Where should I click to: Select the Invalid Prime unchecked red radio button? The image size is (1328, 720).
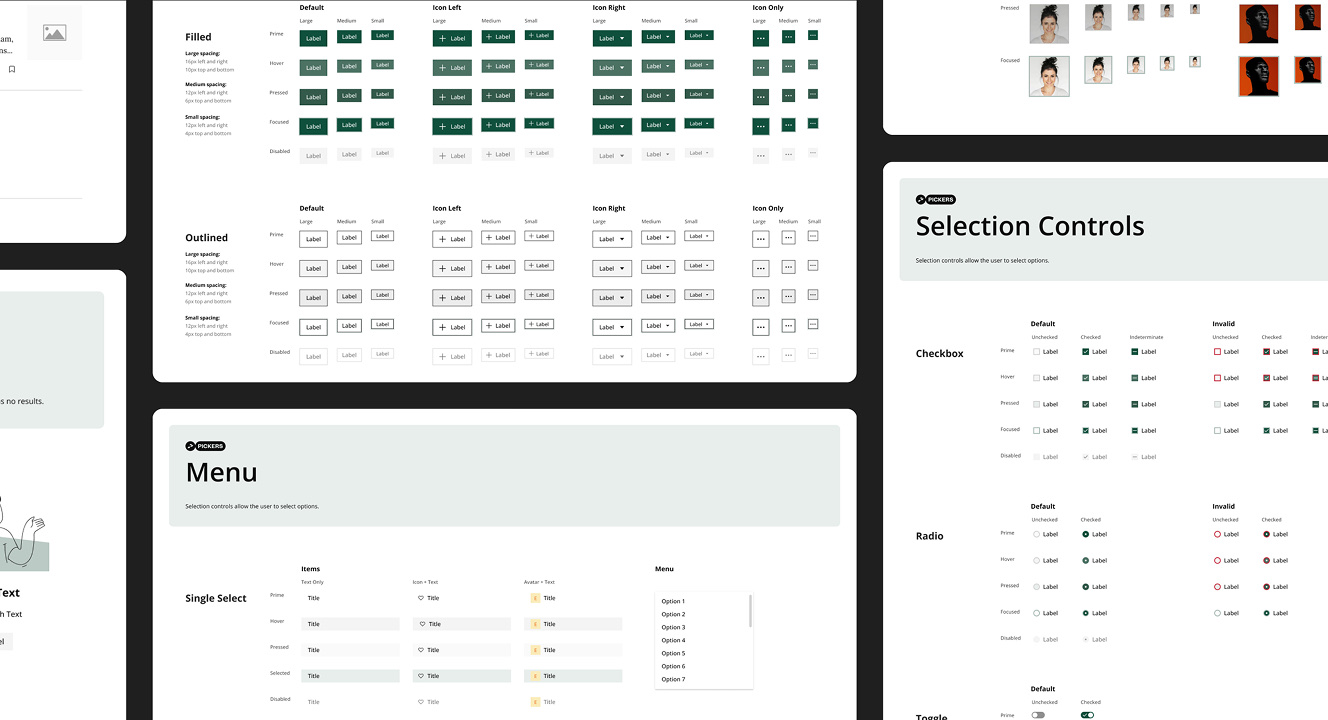coord(1217,534)
